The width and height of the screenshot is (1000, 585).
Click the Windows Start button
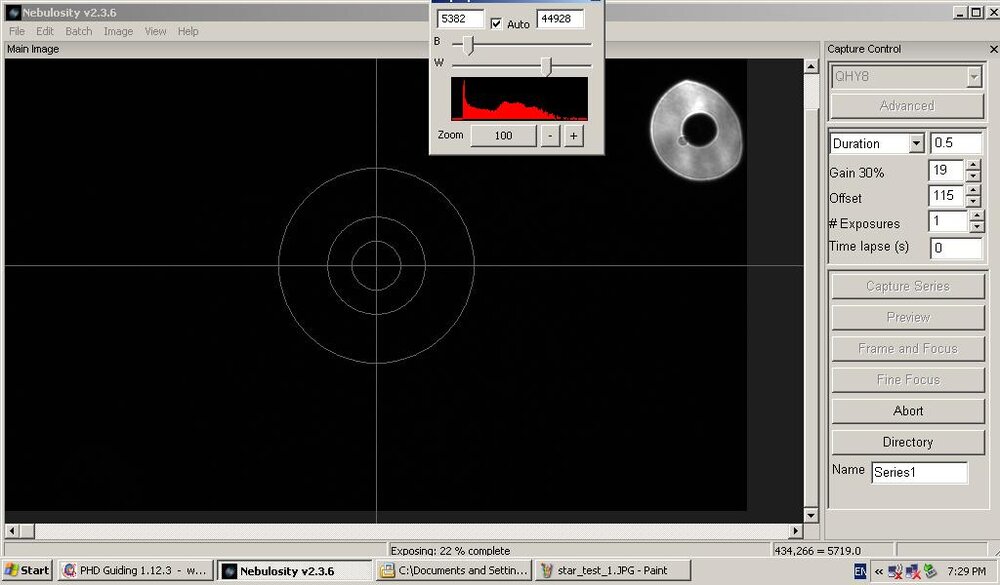click(27, 571)
